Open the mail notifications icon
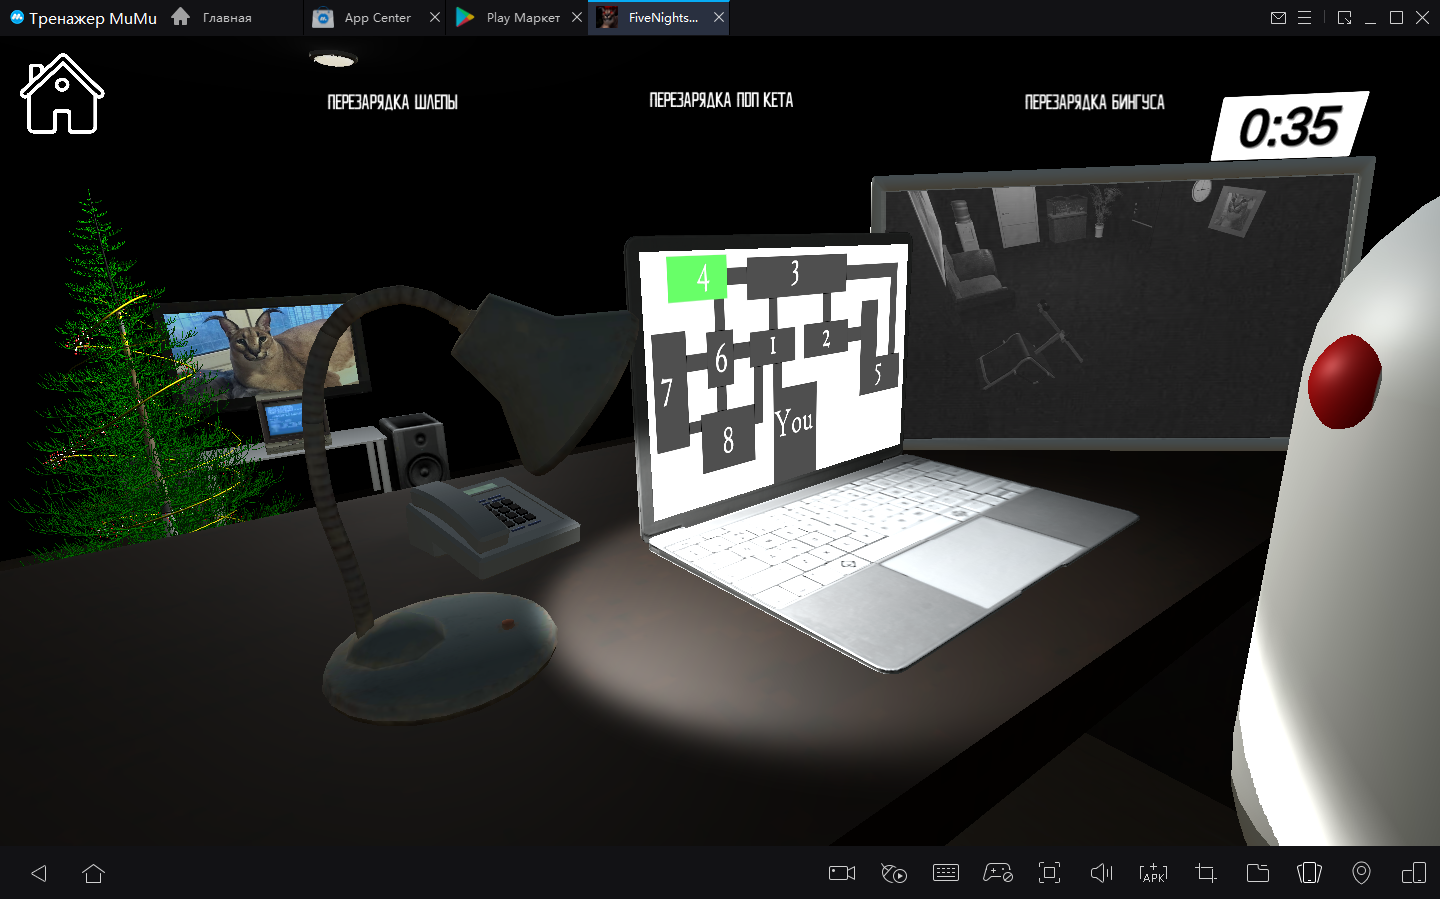This screenshot has height=899, width=1440. point(1278,18)
